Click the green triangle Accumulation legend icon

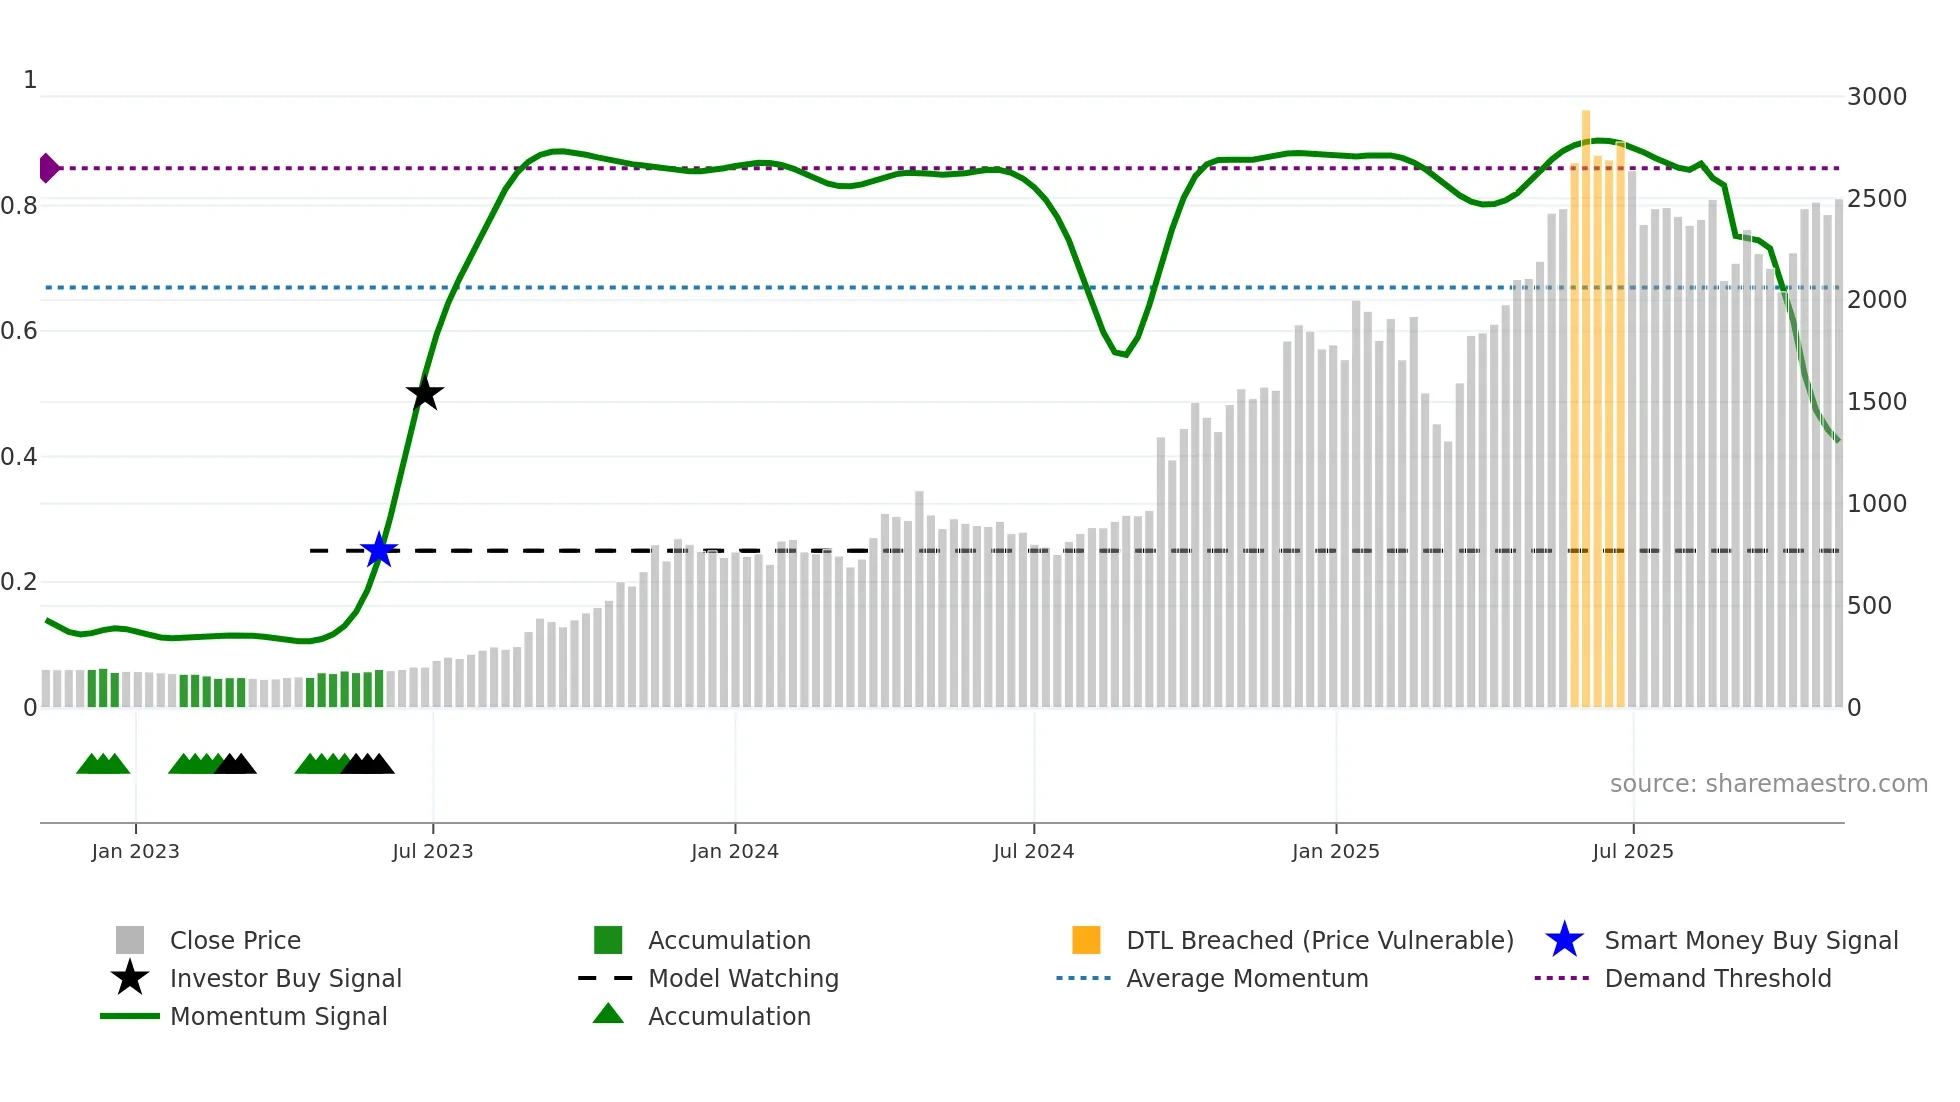608,1014
